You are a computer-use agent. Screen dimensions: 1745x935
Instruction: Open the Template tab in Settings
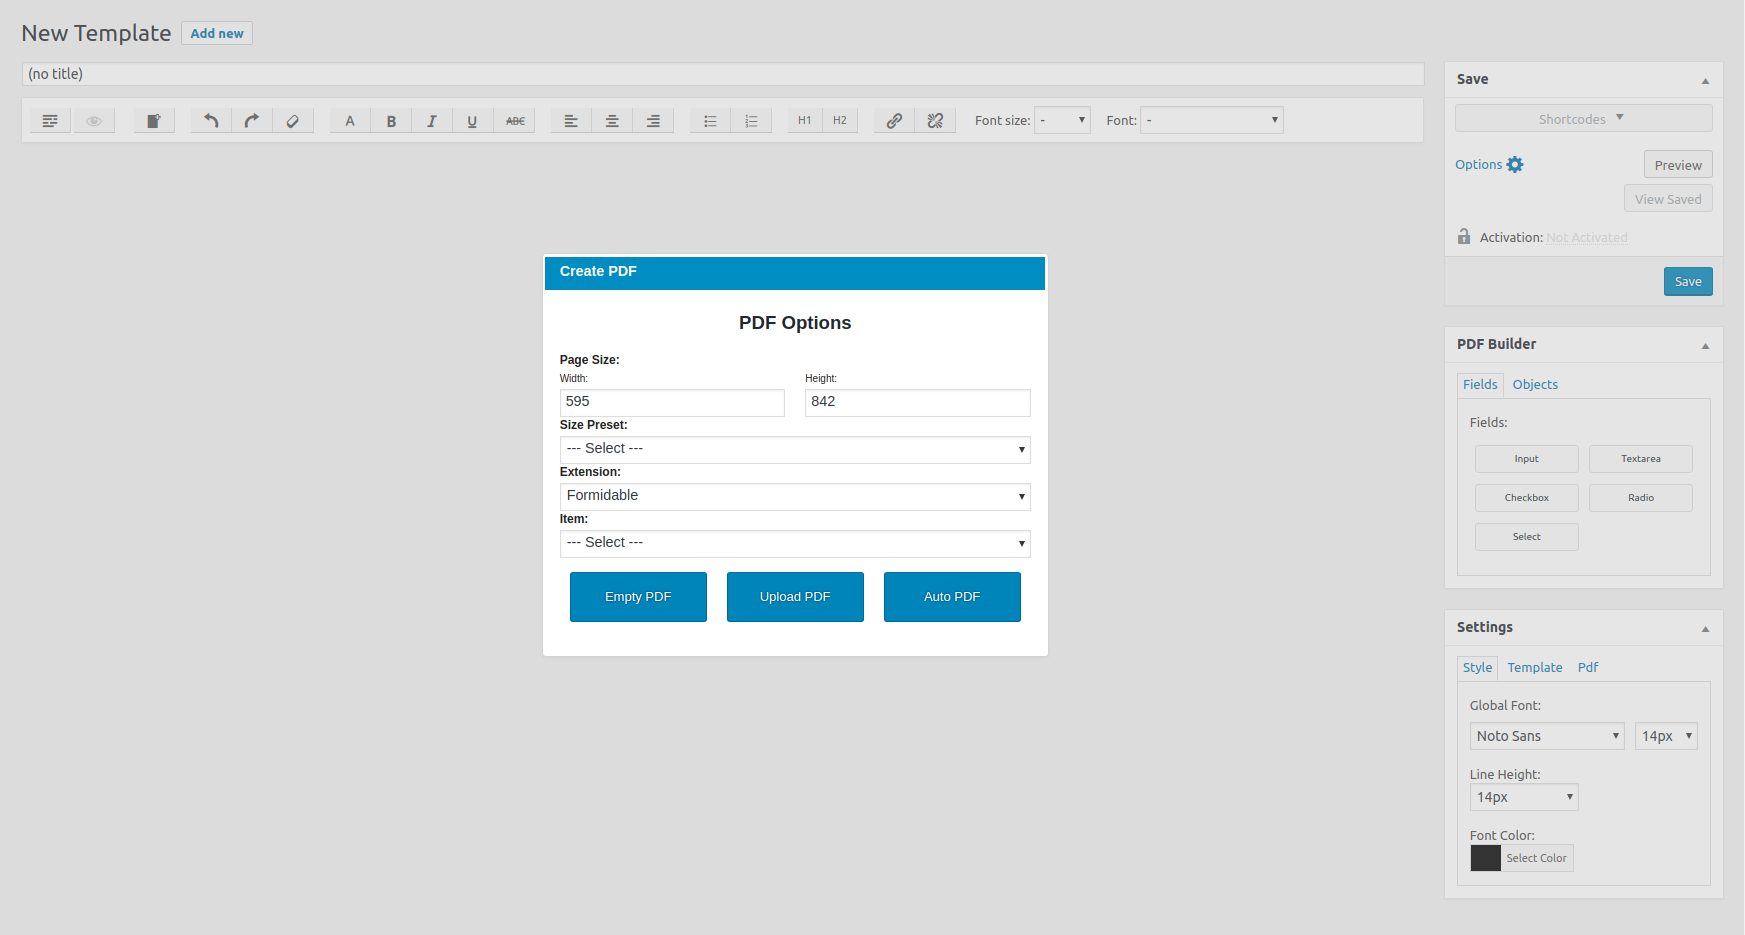pyautogui.click(x=1535, y=667)
